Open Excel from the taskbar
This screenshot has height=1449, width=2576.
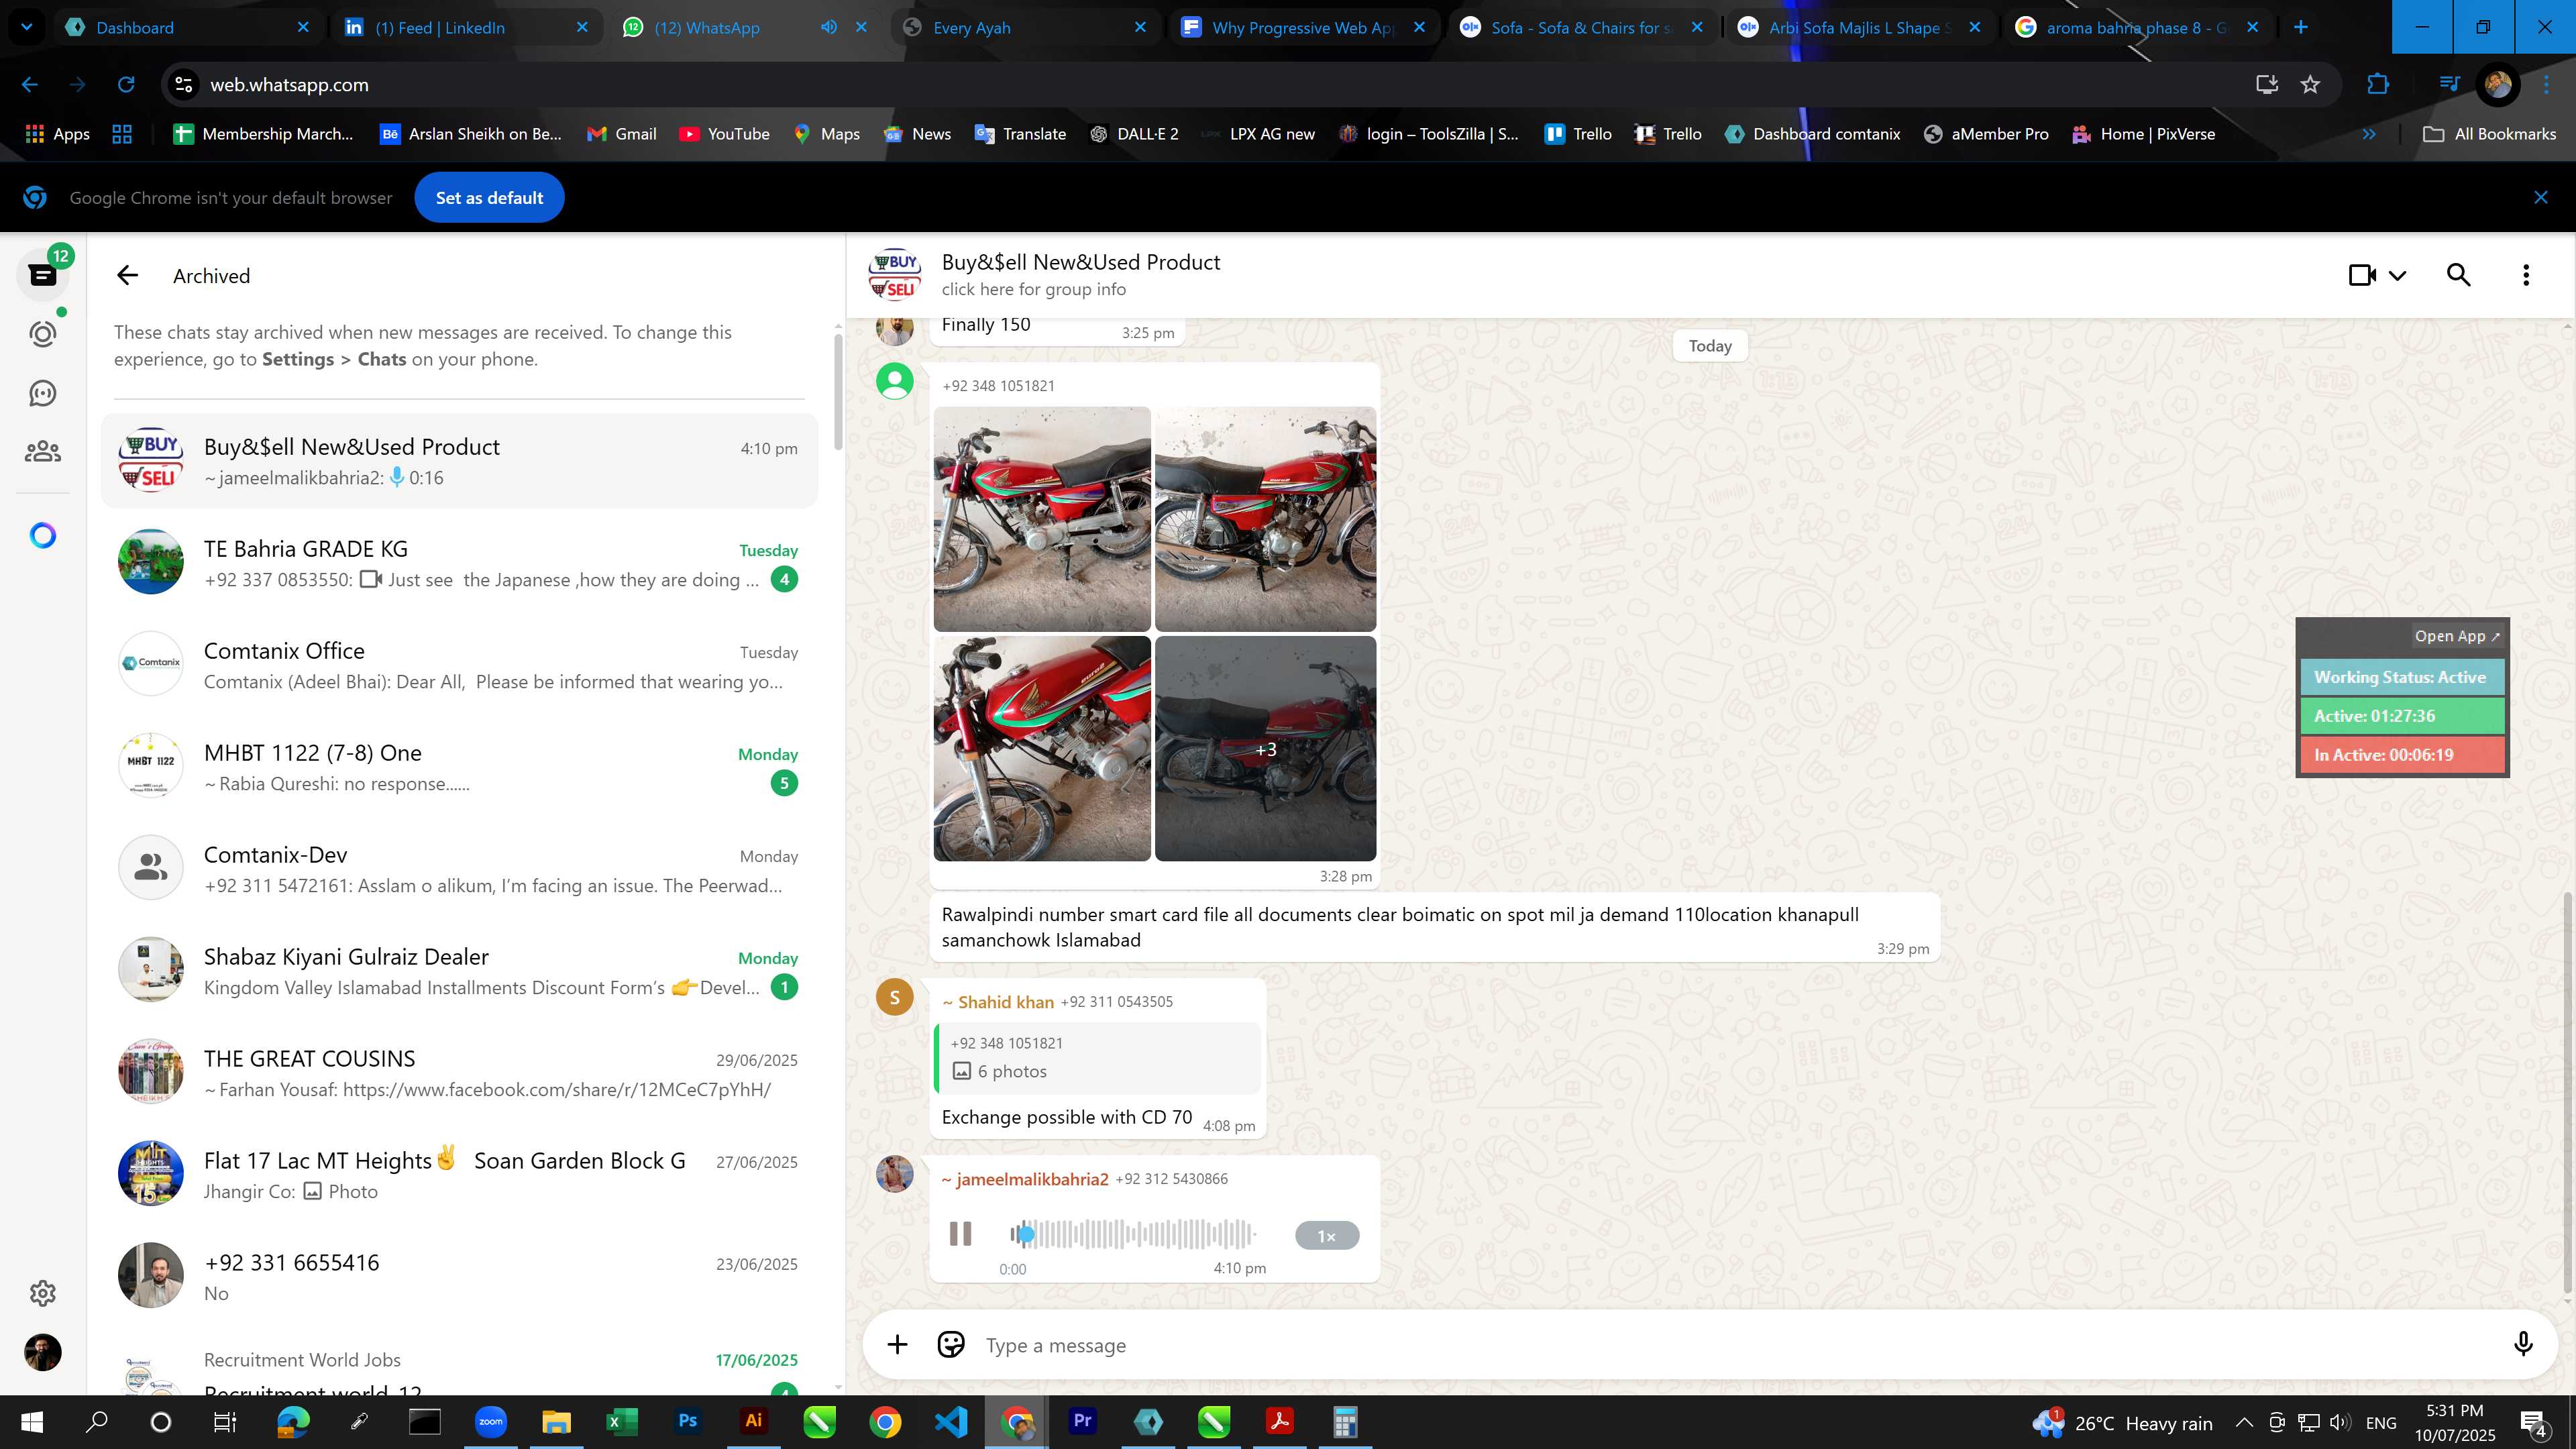621,1421
